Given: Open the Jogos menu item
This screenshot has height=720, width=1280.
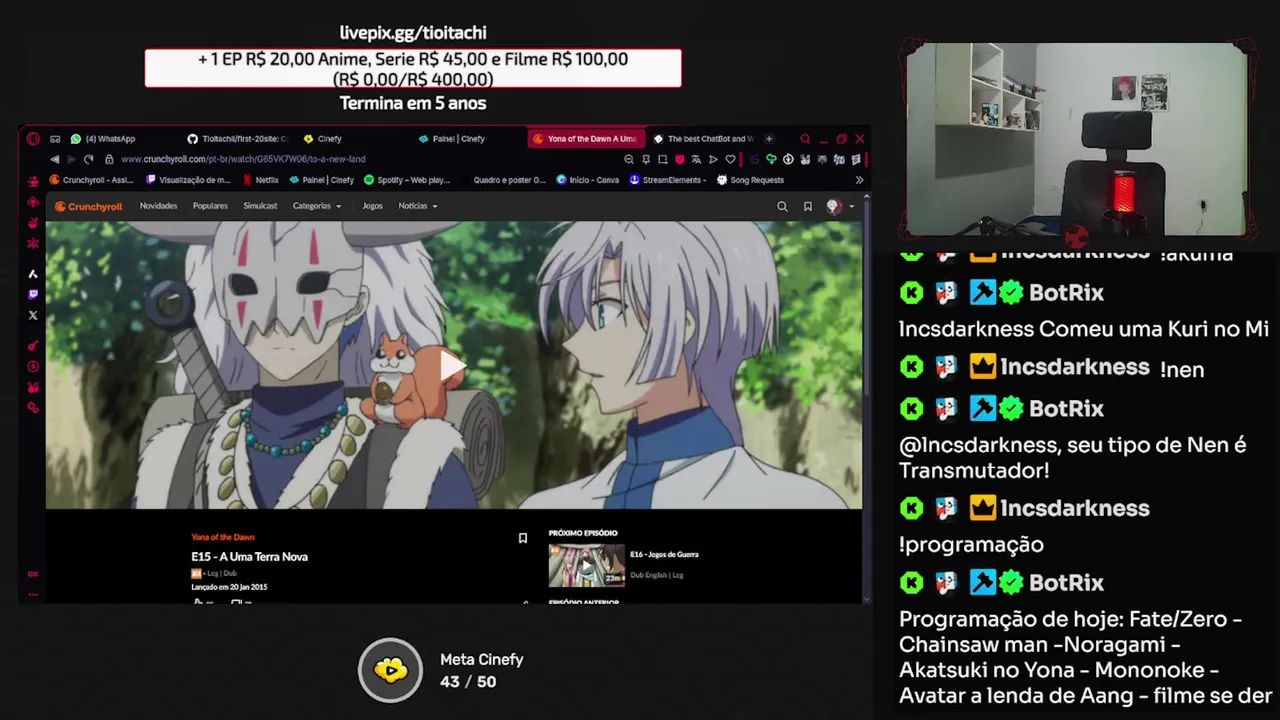Looking at the screenshot, I should 372,206.
